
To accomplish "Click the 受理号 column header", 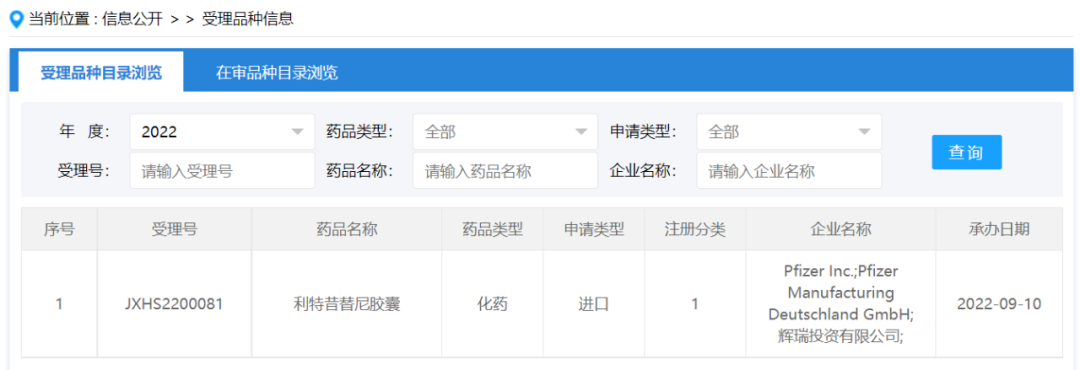I will pos(174,229).
